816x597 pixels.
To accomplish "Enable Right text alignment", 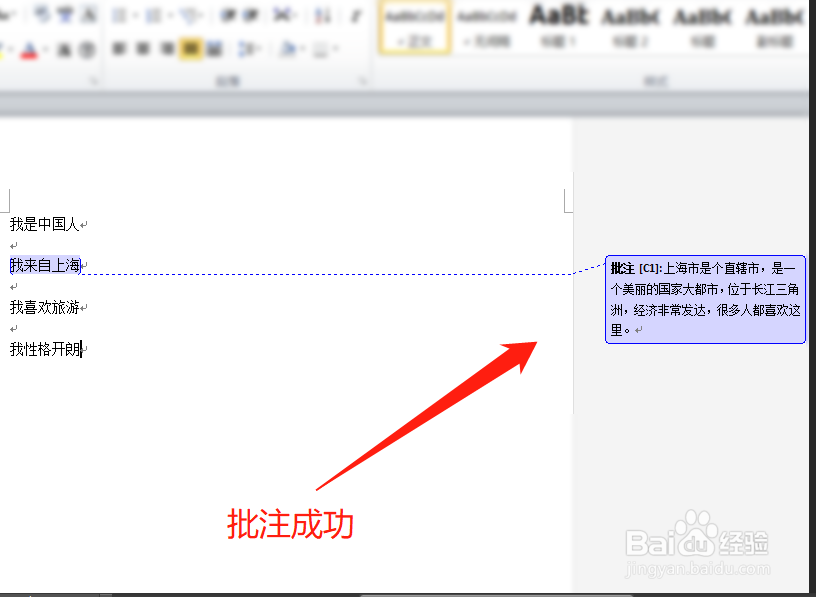I will pos(166,47).
